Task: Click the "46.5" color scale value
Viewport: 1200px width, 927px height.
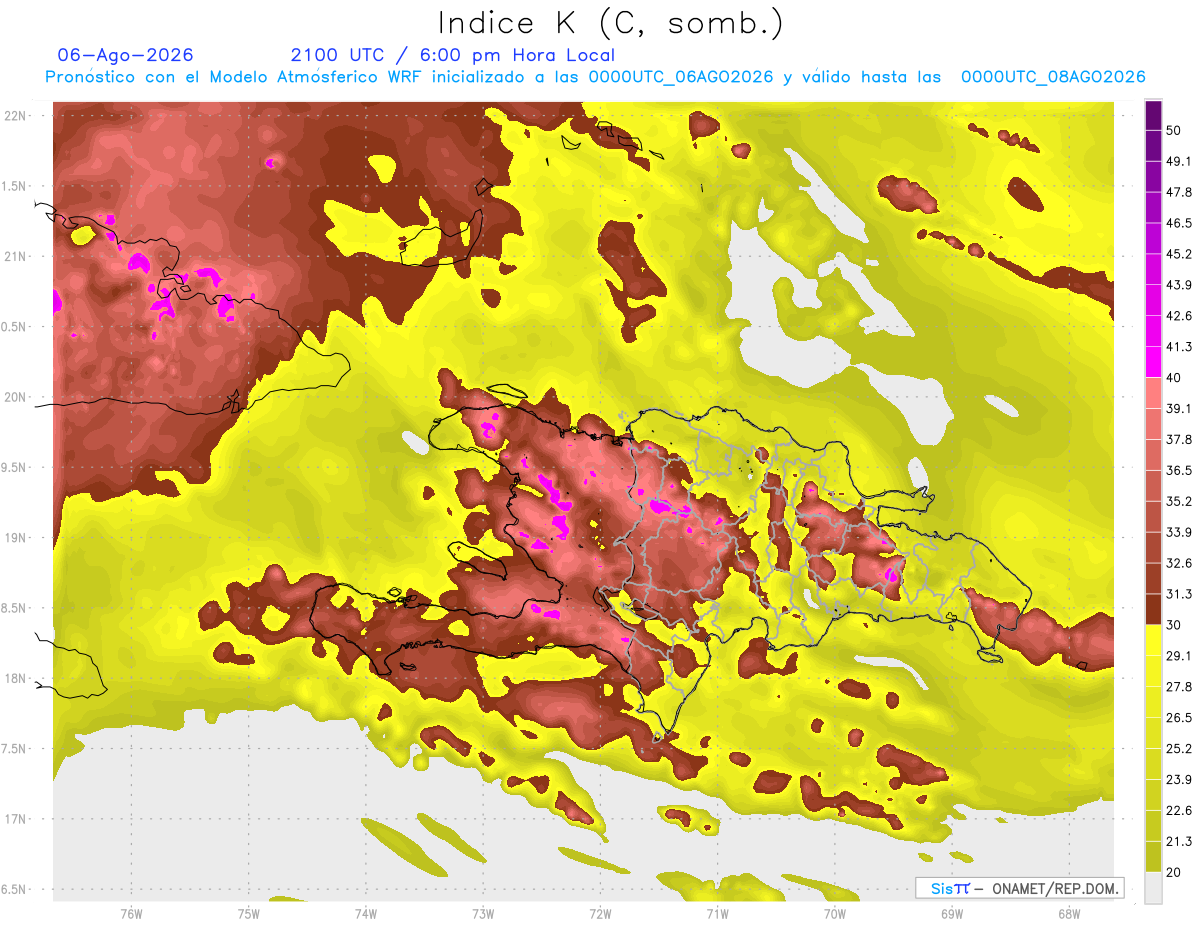Action: pyautogui.click(x=1179, y=223)
